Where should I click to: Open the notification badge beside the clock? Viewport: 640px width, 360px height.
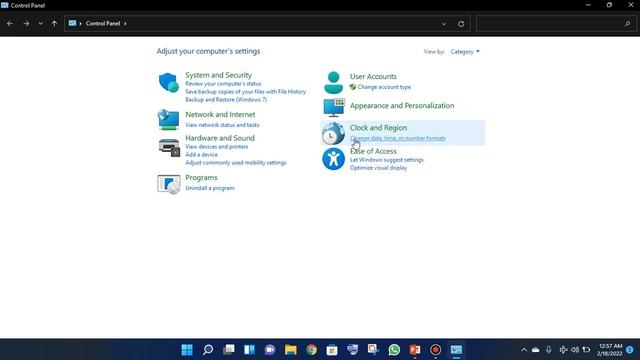[630, 350]
